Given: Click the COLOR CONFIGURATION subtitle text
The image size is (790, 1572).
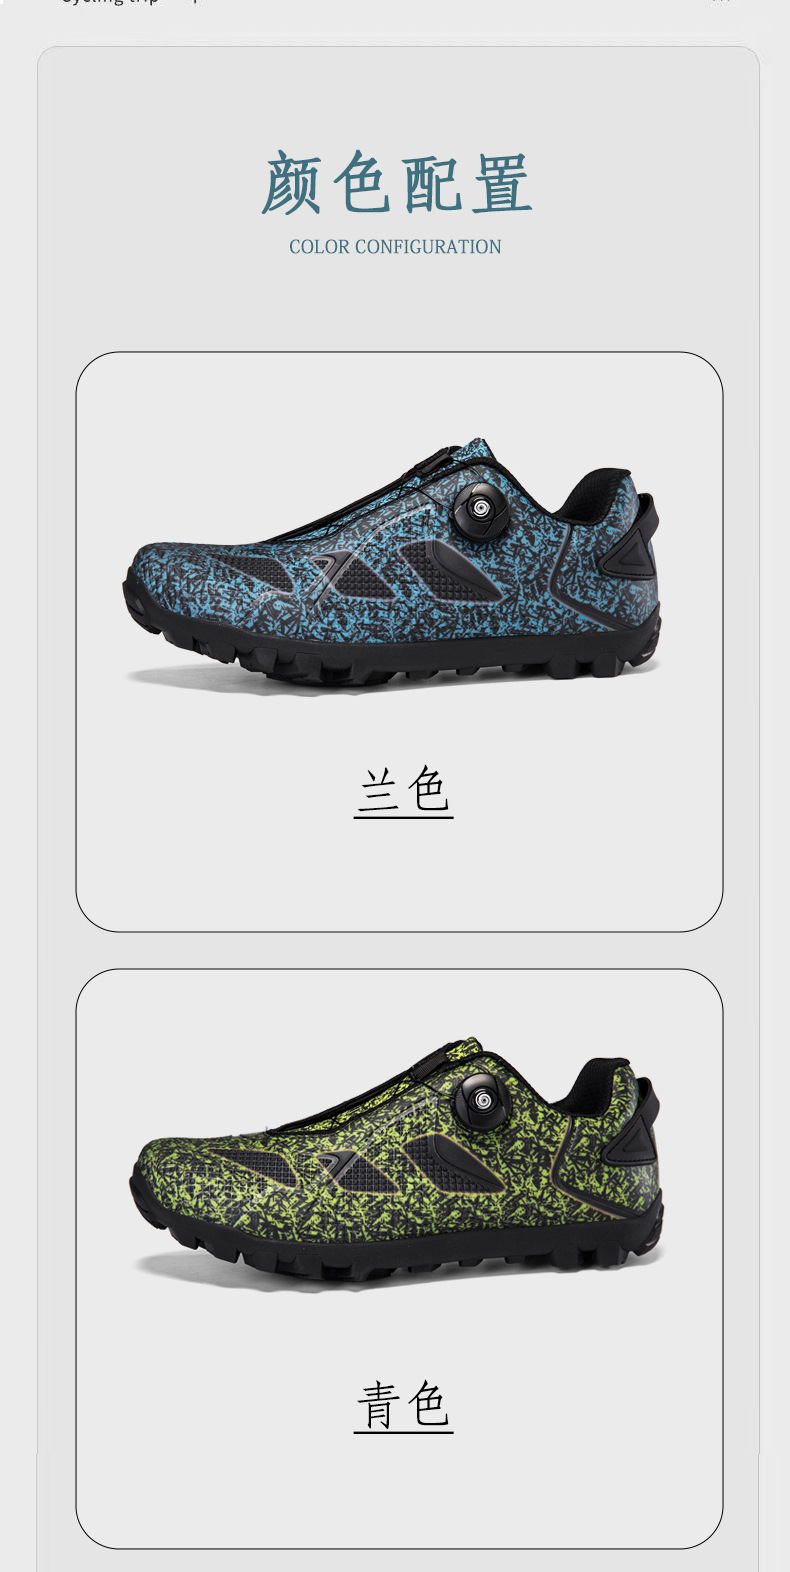Looking at the screenshot, I should coord(395,247).
